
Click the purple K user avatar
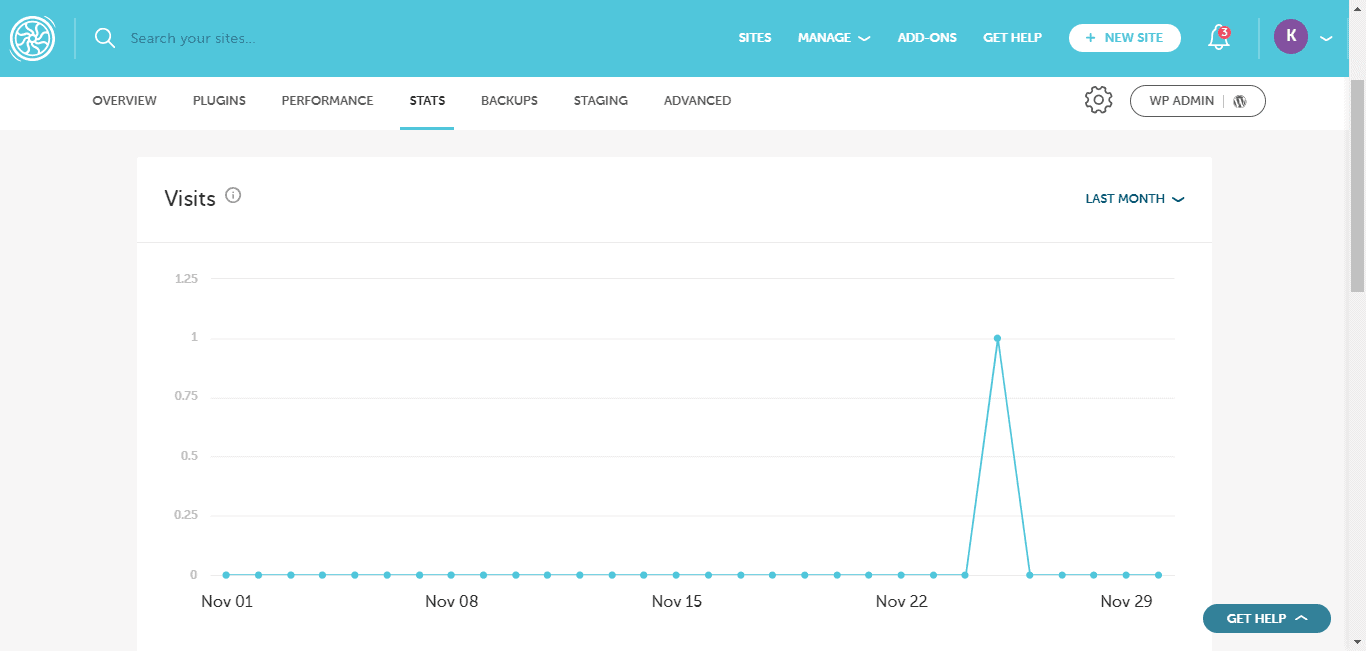[x=1290, y=37]
